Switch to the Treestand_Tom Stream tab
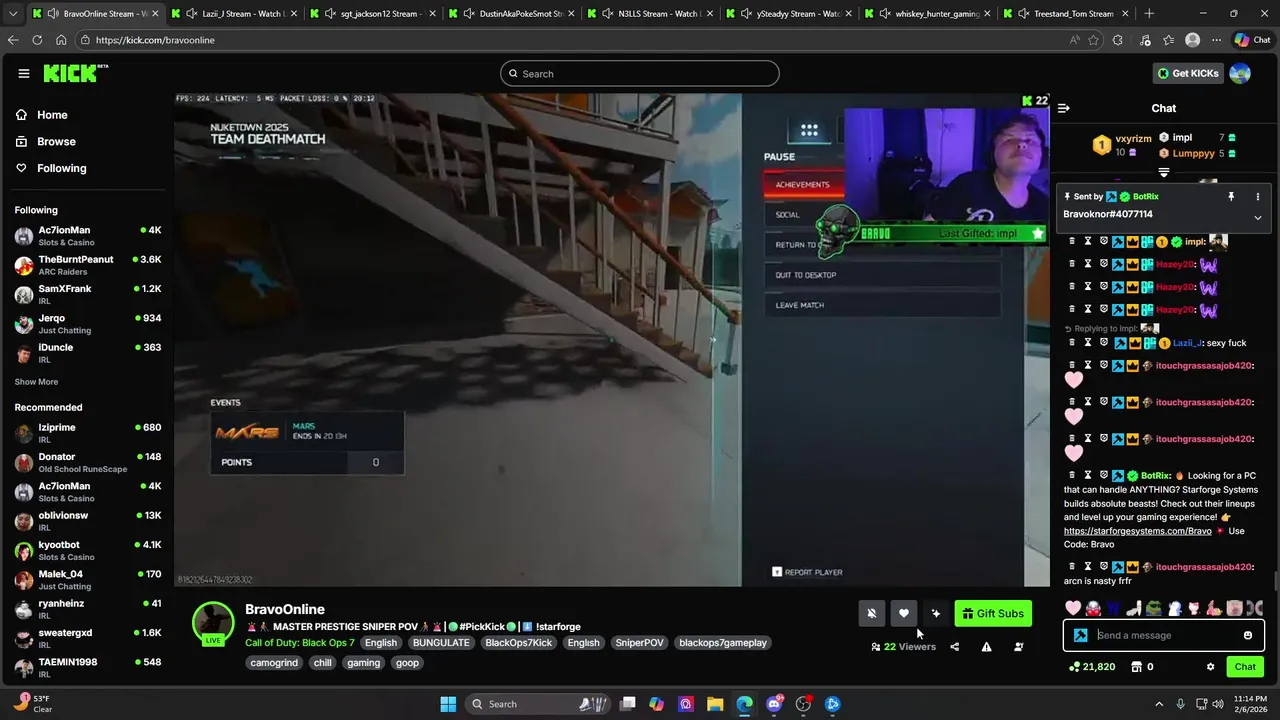 point(1066,14)
